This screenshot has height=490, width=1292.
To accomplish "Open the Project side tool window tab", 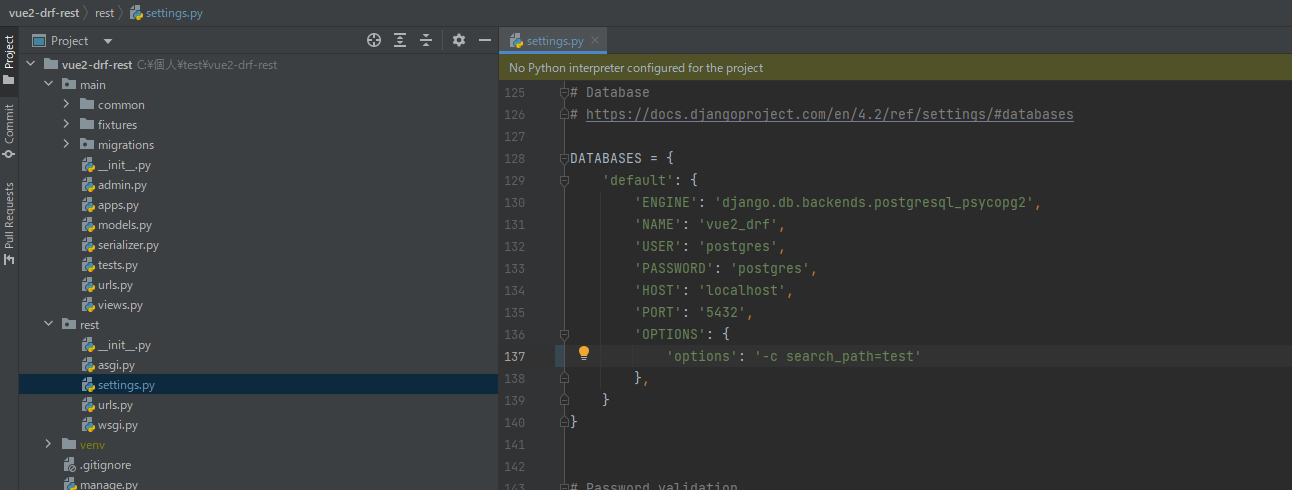I will tap(9, 60).
